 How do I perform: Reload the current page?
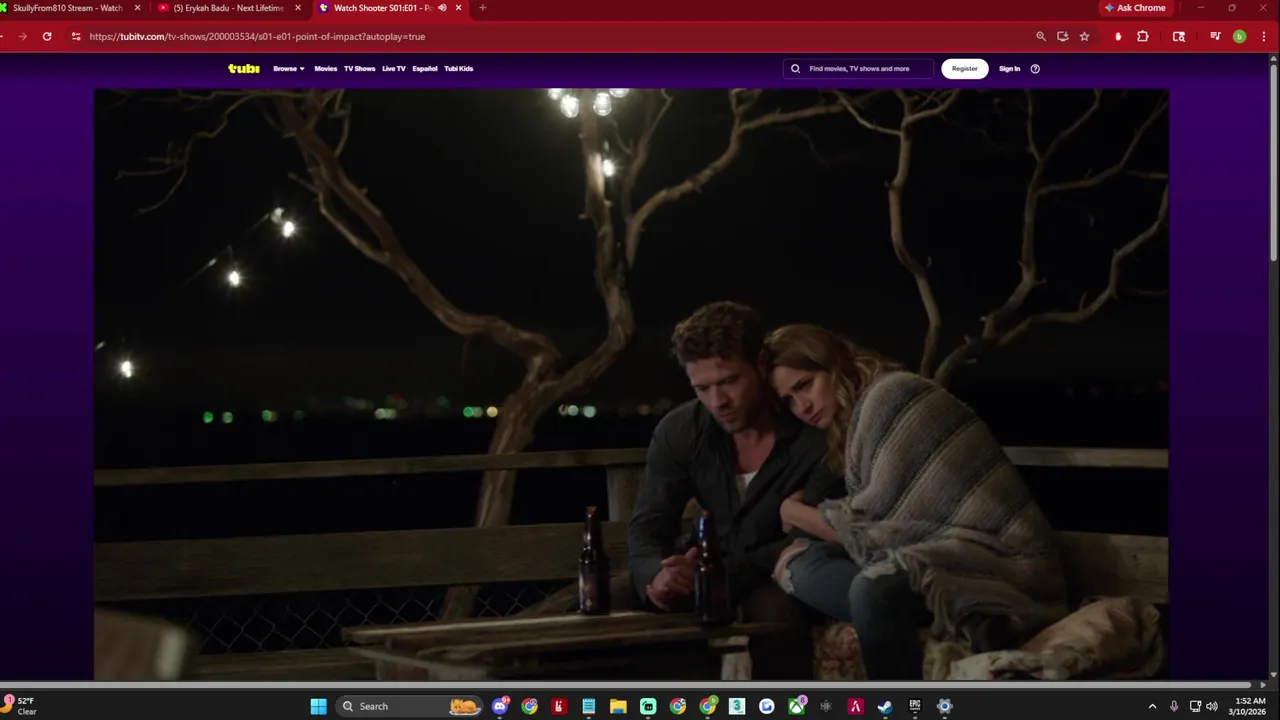tap(47, 36)
